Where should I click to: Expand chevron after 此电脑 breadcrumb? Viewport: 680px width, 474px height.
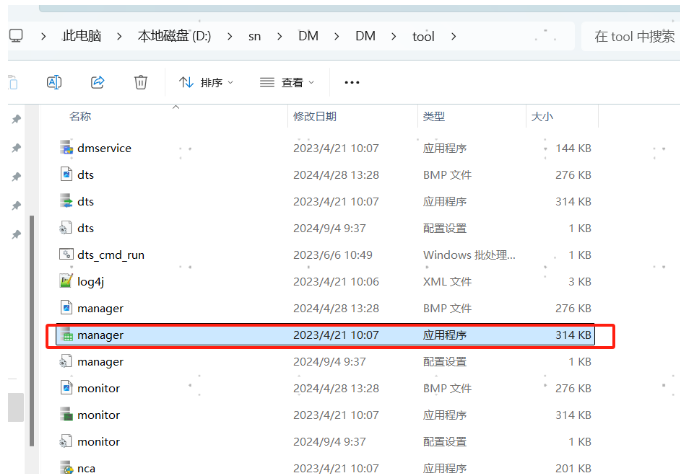click(119, 36)
